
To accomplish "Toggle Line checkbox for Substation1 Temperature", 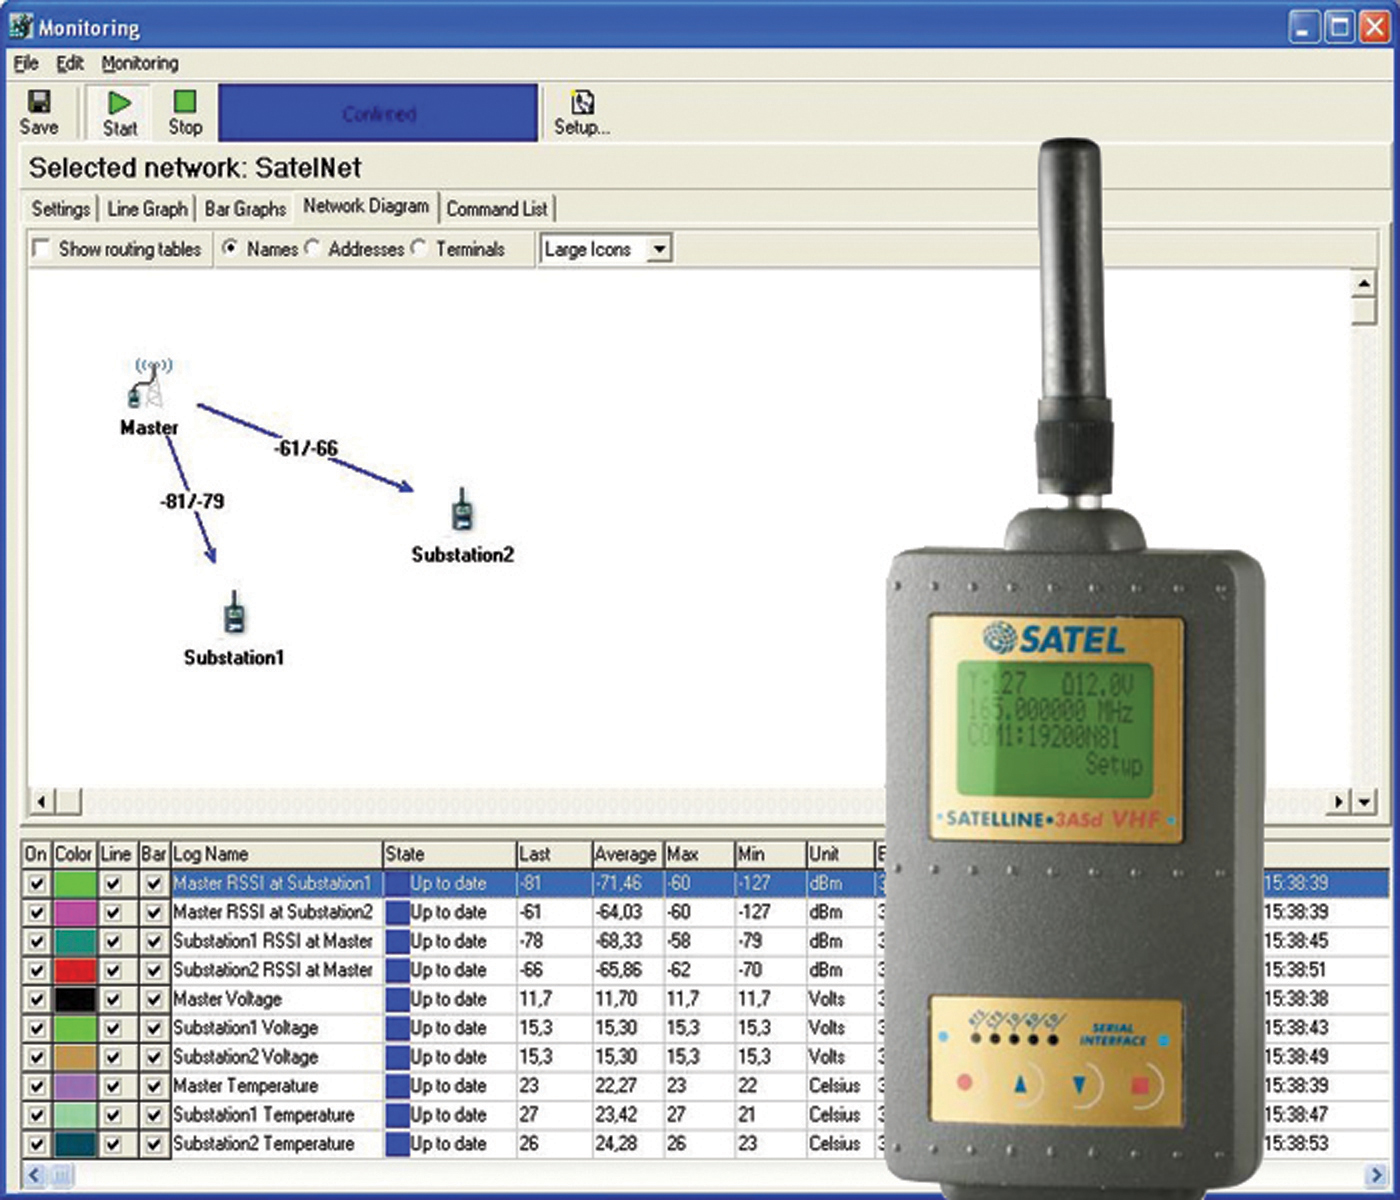I will [x=113, y=1115].
